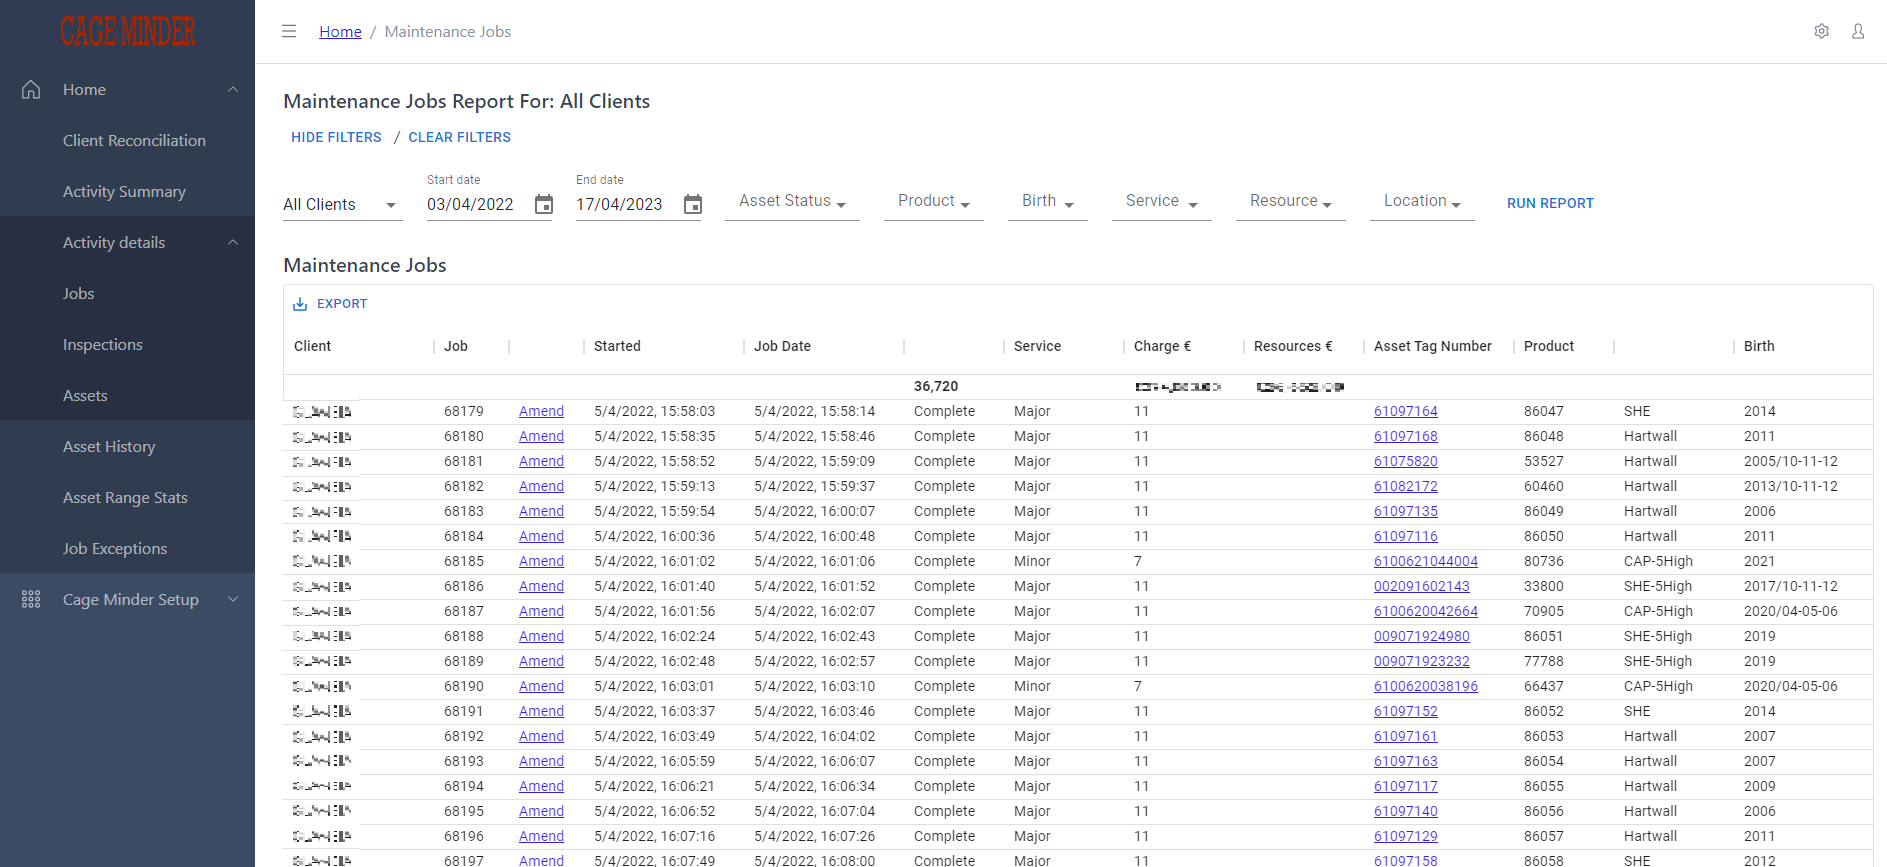The height and width of the screenshot is (867, 1887).
Task: Select started time 5/4/2022, 16:05:59
Action: pos(655,761)
